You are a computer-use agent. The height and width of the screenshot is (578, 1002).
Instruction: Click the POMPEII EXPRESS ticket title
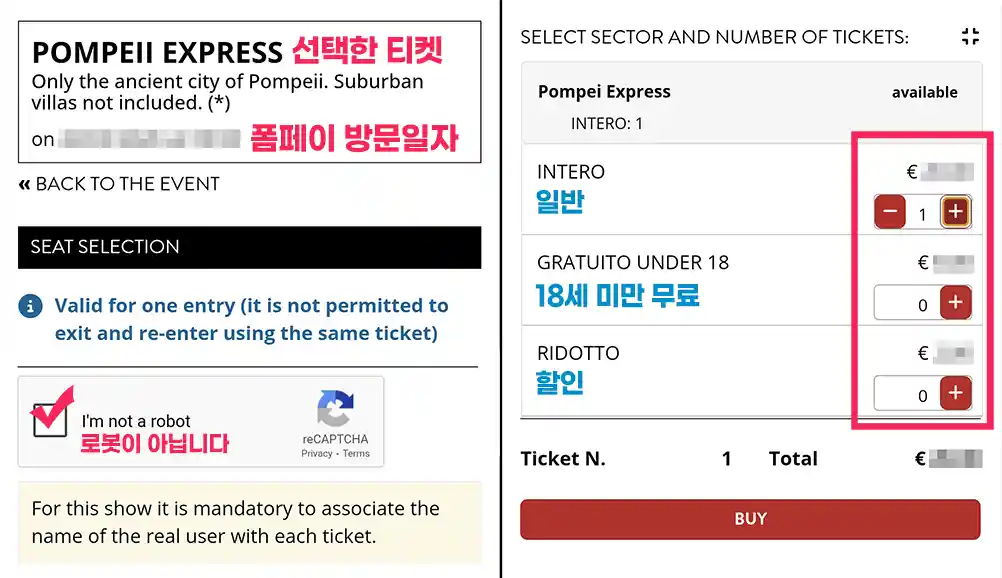(157, 52)
